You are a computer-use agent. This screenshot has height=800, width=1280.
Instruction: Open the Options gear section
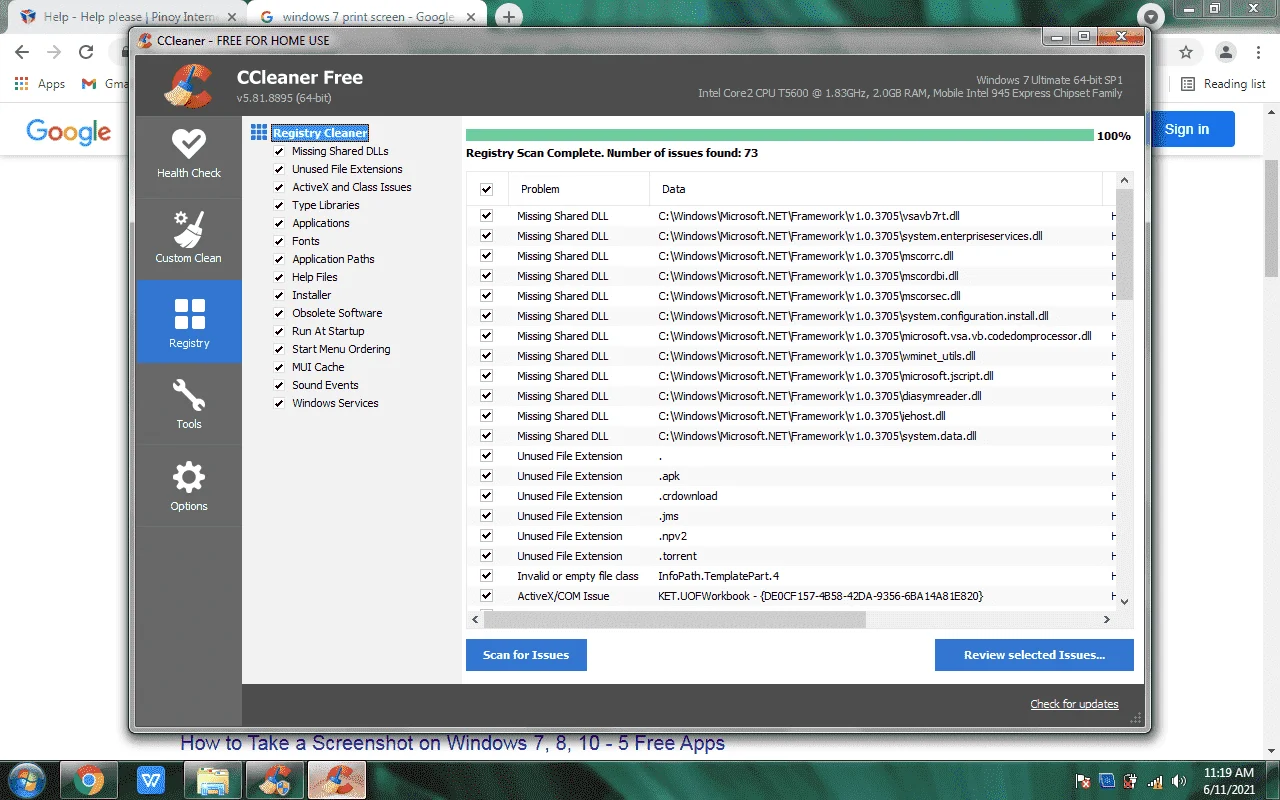[188, 486]
